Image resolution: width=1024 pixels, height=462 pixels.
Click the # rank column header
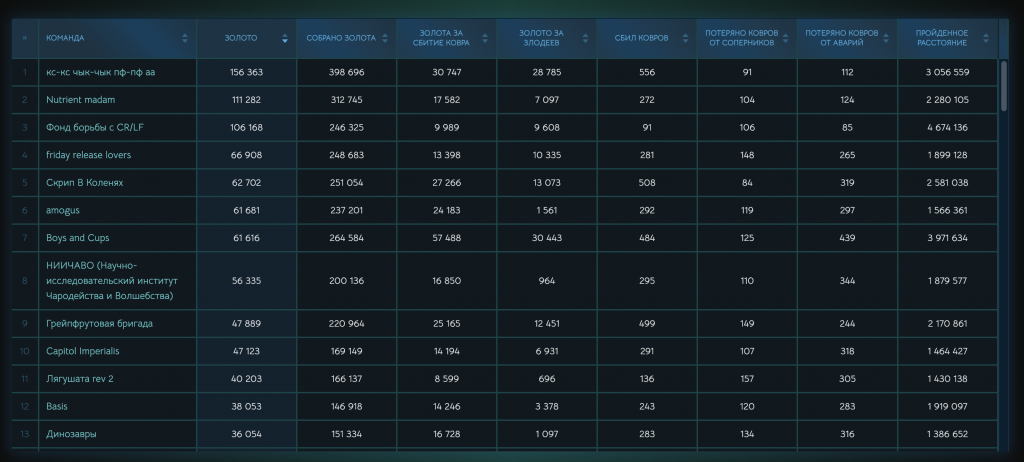coord(24,38)
